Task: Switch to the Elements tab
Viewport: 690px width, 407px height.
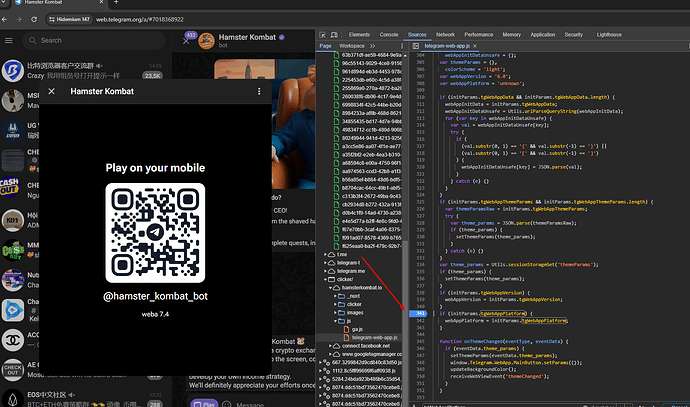Action: [359, 35]
